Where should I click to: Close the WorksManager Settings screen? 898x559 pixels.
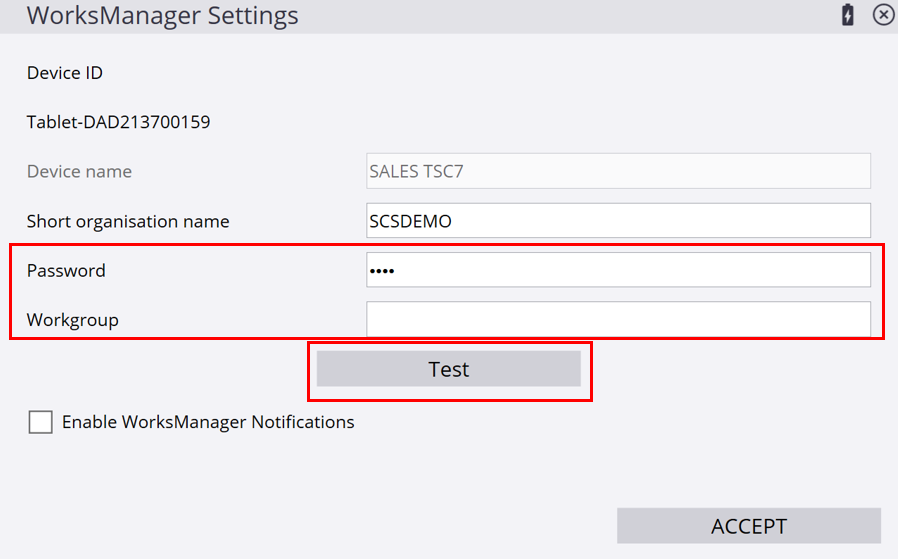pos(883,15)
